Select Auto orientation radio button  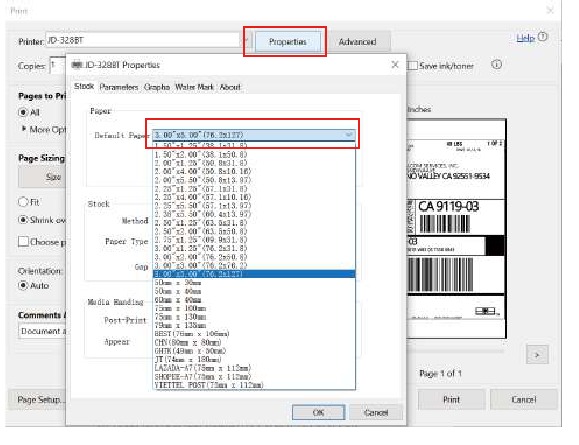(23, 285)
